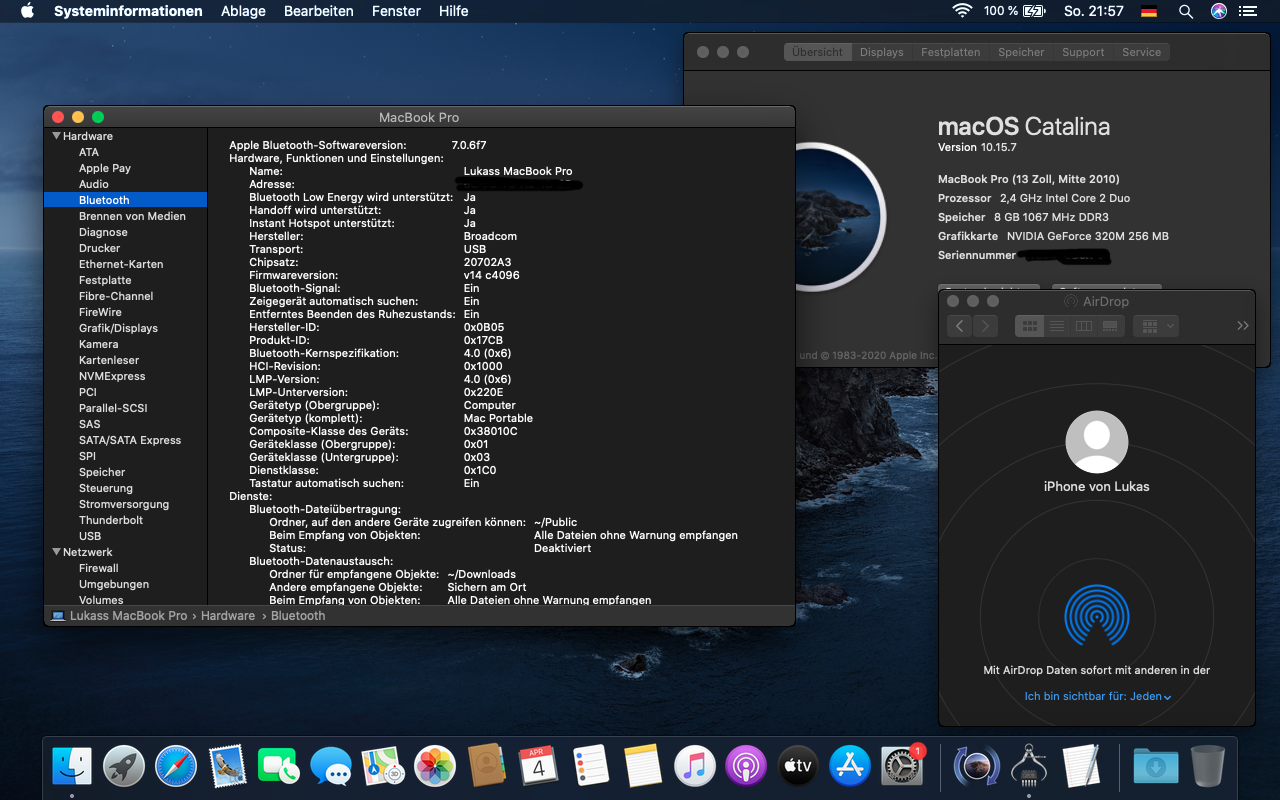The width and height of the screenshot is (1280, 800).
Task: Select Stromversorgung in the sidebar
Action: point(124,504)
